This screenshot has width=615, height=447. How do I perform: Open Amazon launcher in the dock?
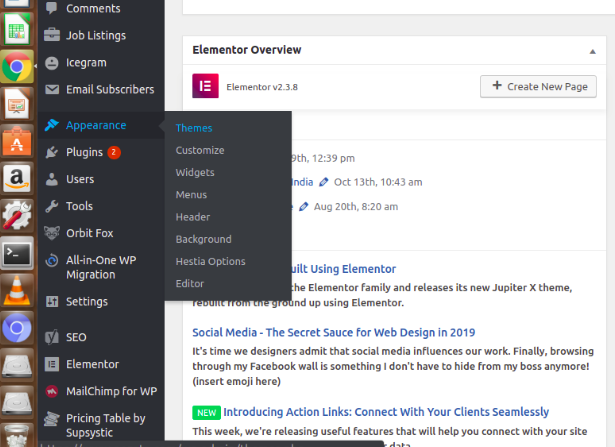pyautogui.click(x=16, y=178)
